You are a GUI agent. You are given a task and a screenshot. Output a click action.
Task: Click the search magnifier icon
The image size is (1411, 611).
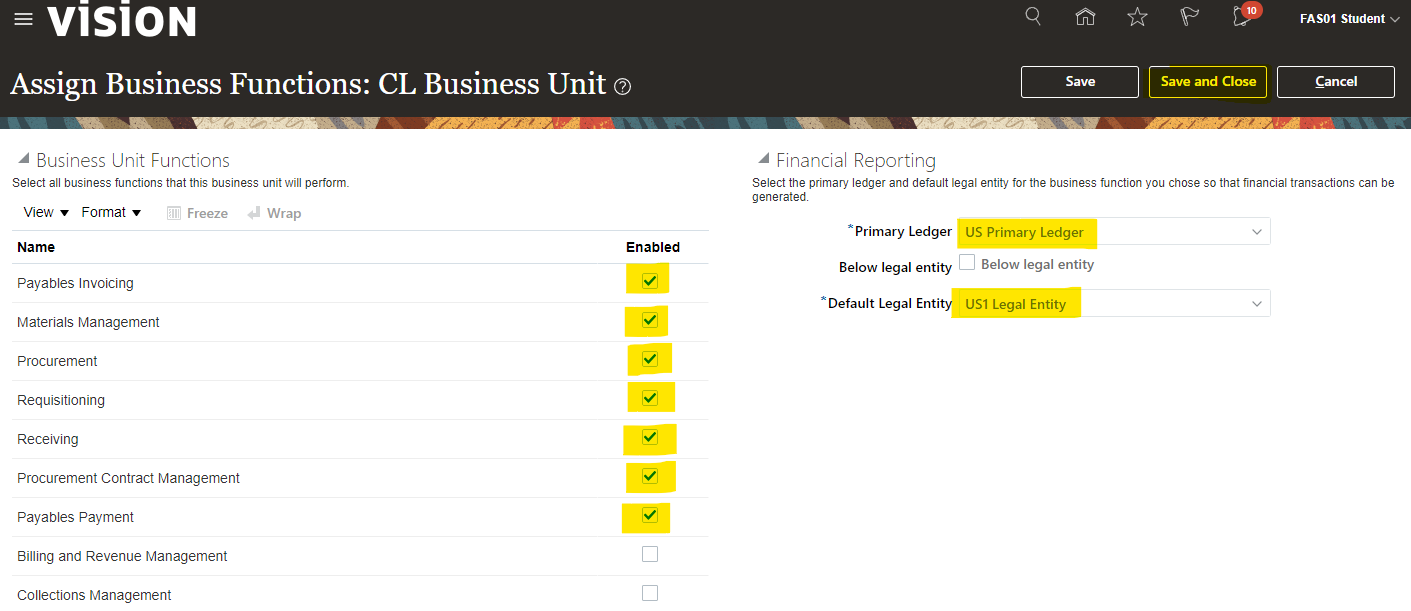1034,17
